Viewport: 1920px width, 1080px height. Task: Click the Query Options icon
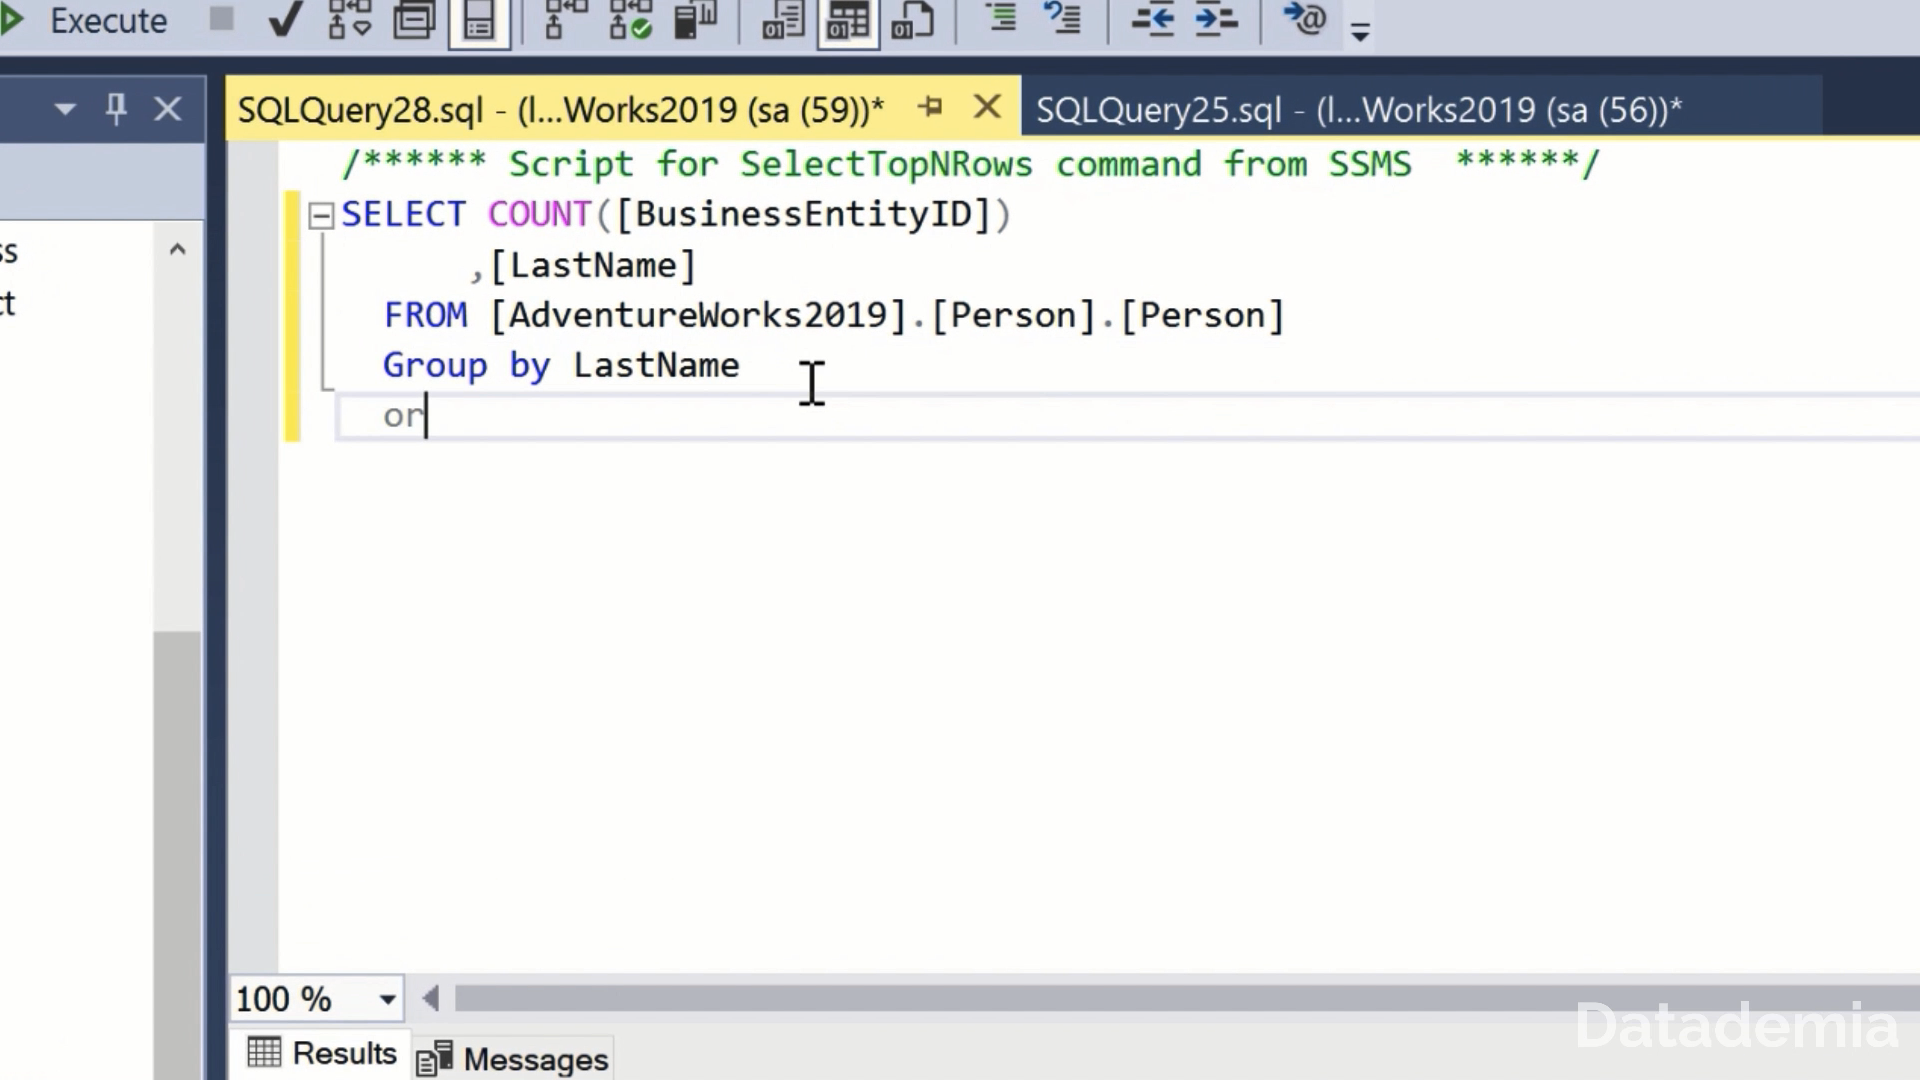[x=413, y=20]
